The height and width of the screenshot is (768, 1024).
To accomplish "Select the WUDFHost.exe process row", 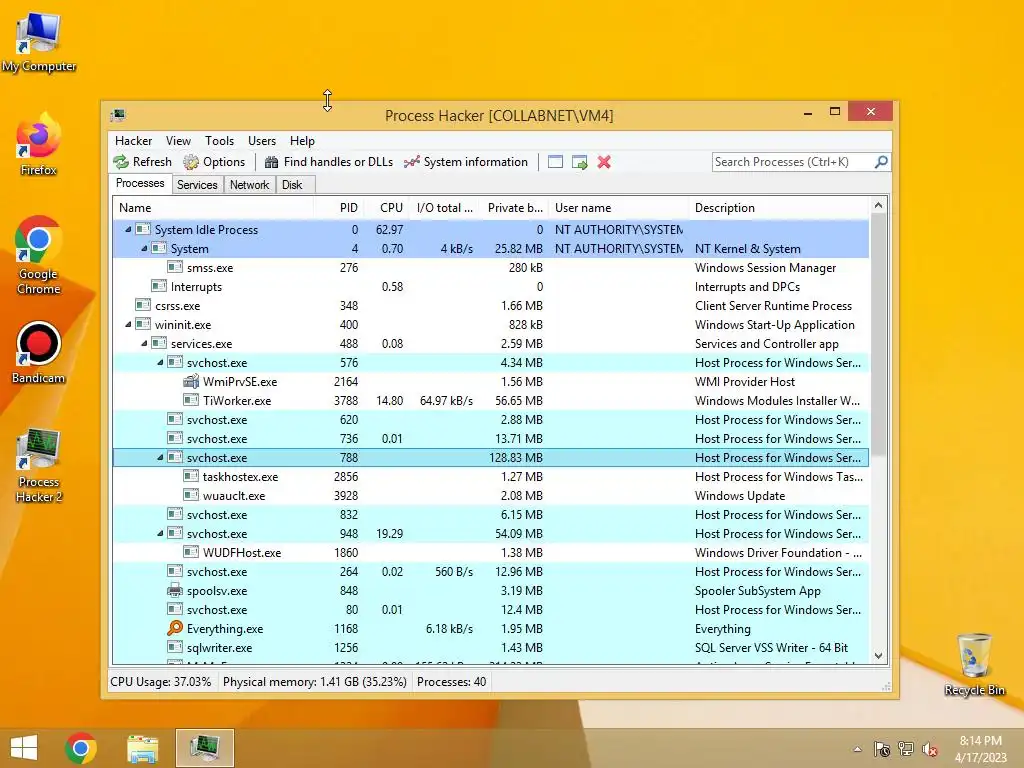I will coord(491,552).
